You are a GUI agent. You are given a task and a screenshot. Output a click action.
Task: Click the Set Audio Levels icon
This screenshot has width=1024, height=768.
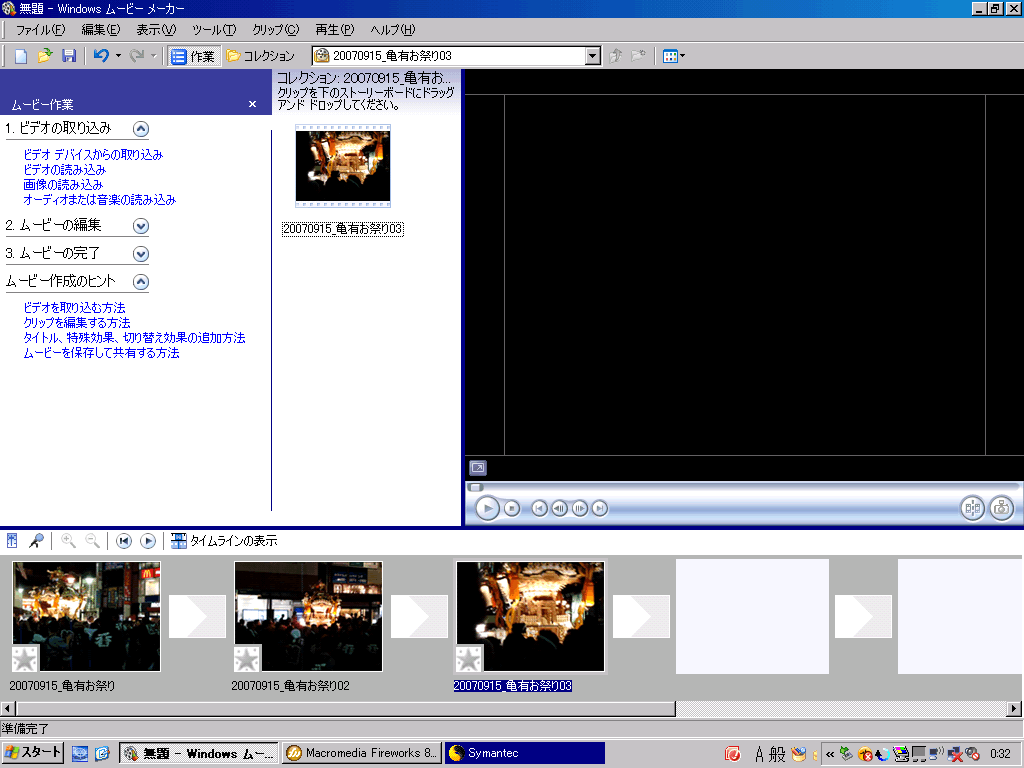[12, 541]
